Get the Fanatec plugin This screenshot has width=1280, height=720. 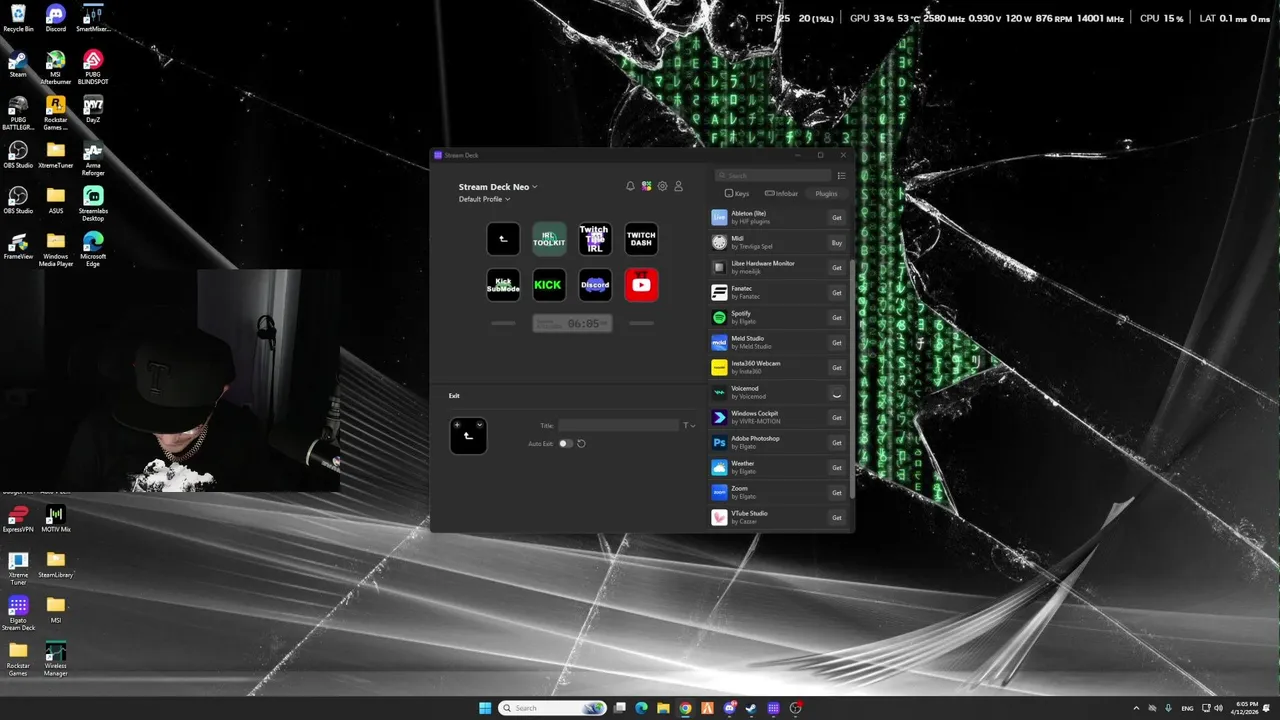coord(837,292)
